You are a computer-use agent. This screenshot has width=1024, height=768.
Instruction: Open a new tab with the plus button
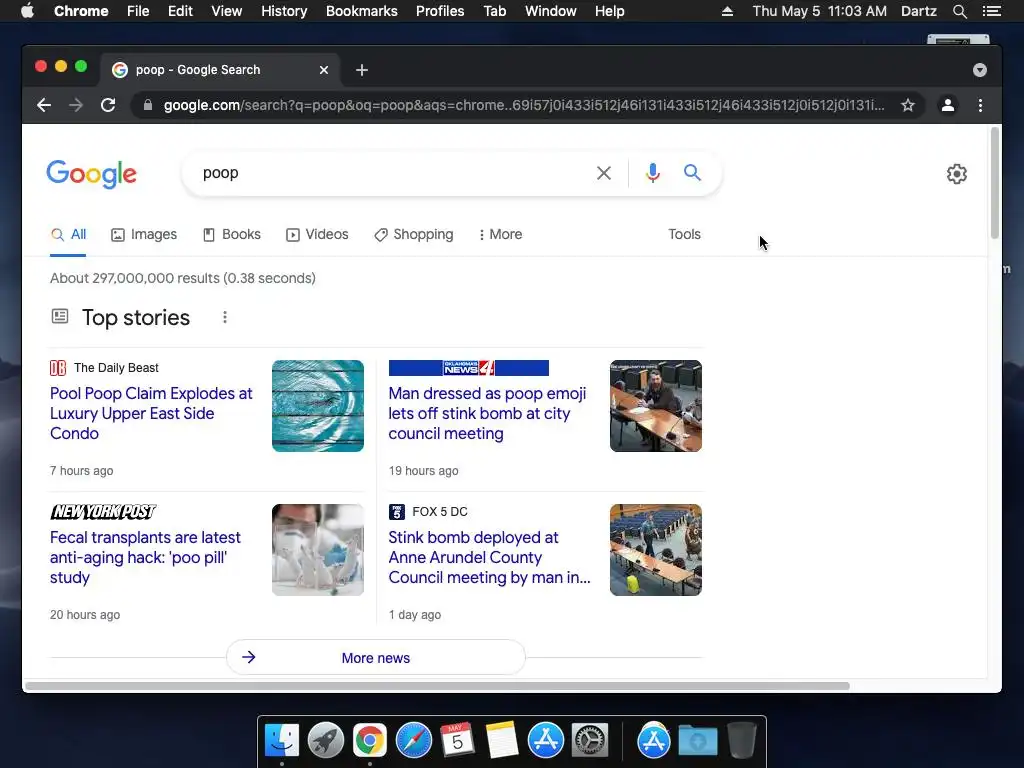click(362, 70)
